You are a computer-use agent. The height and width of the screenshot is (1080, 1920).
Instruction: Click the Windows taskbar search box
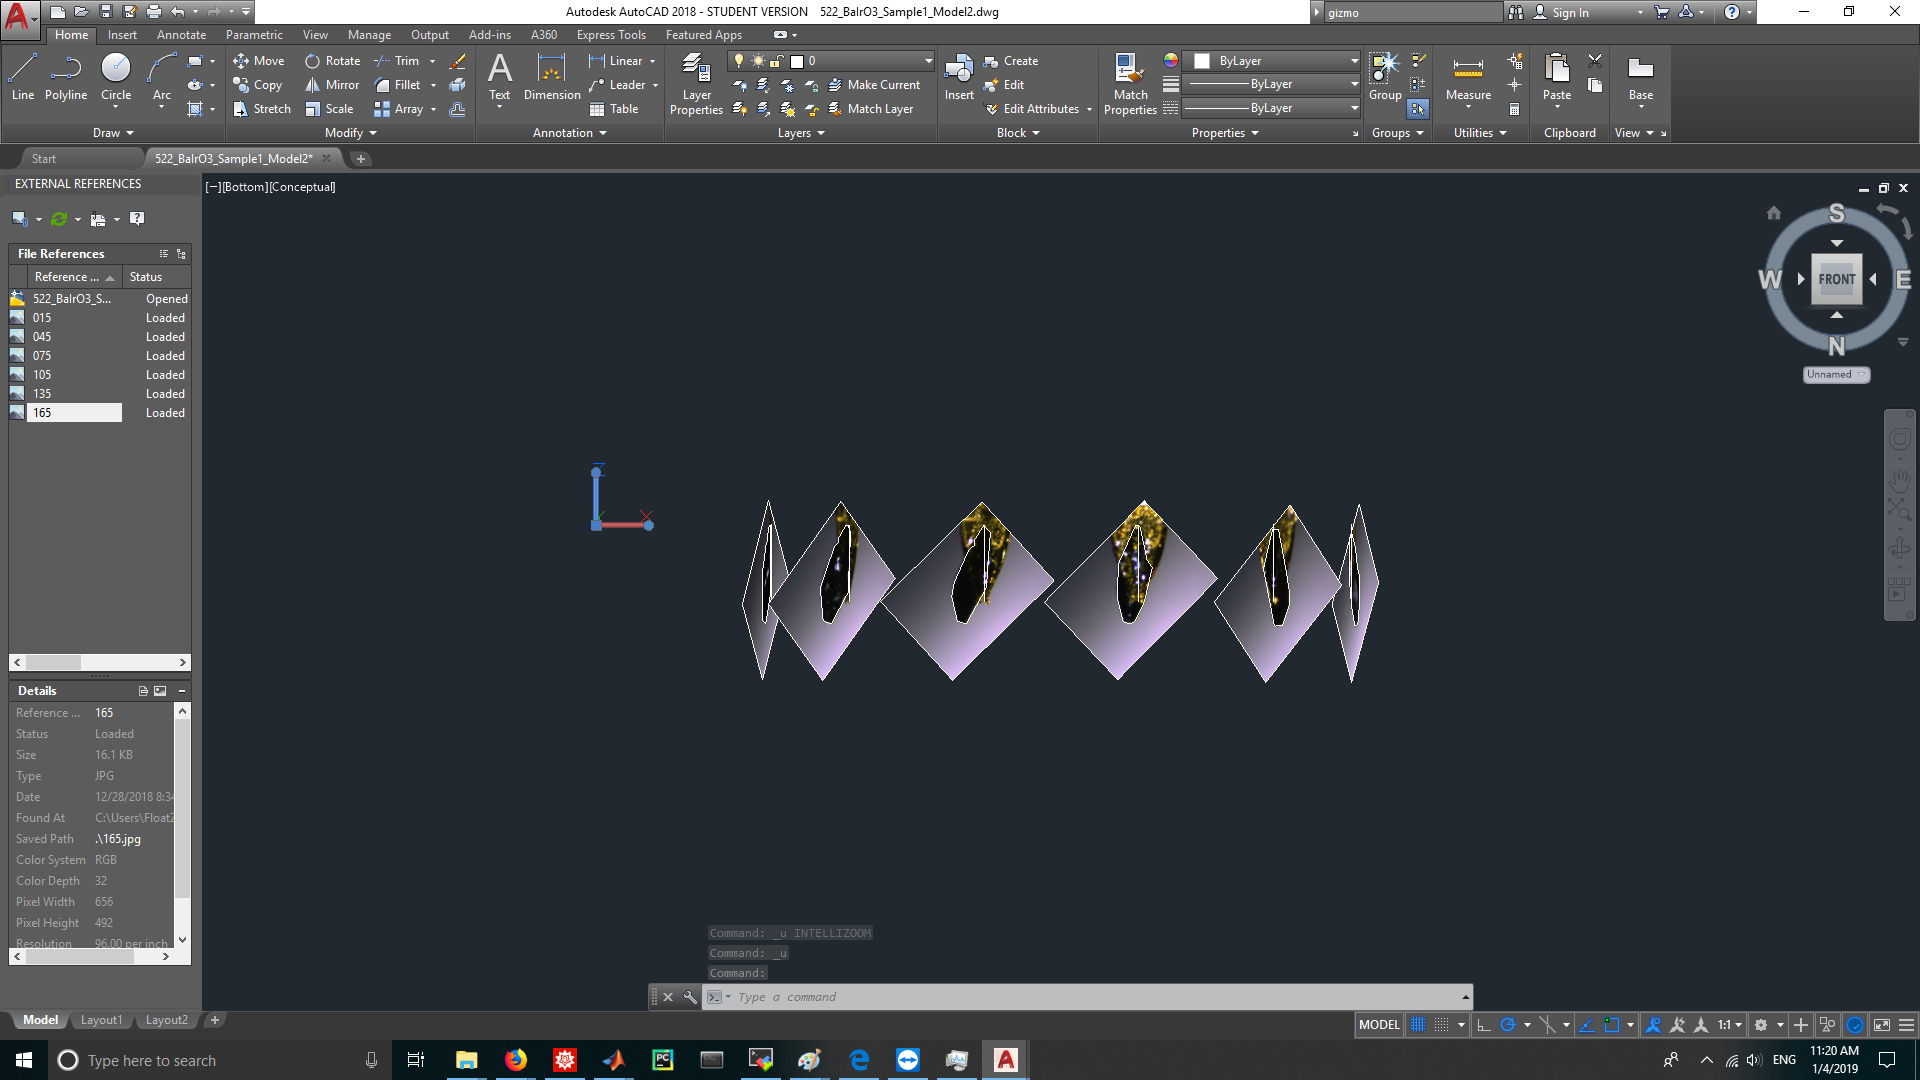coord(218,1060)
